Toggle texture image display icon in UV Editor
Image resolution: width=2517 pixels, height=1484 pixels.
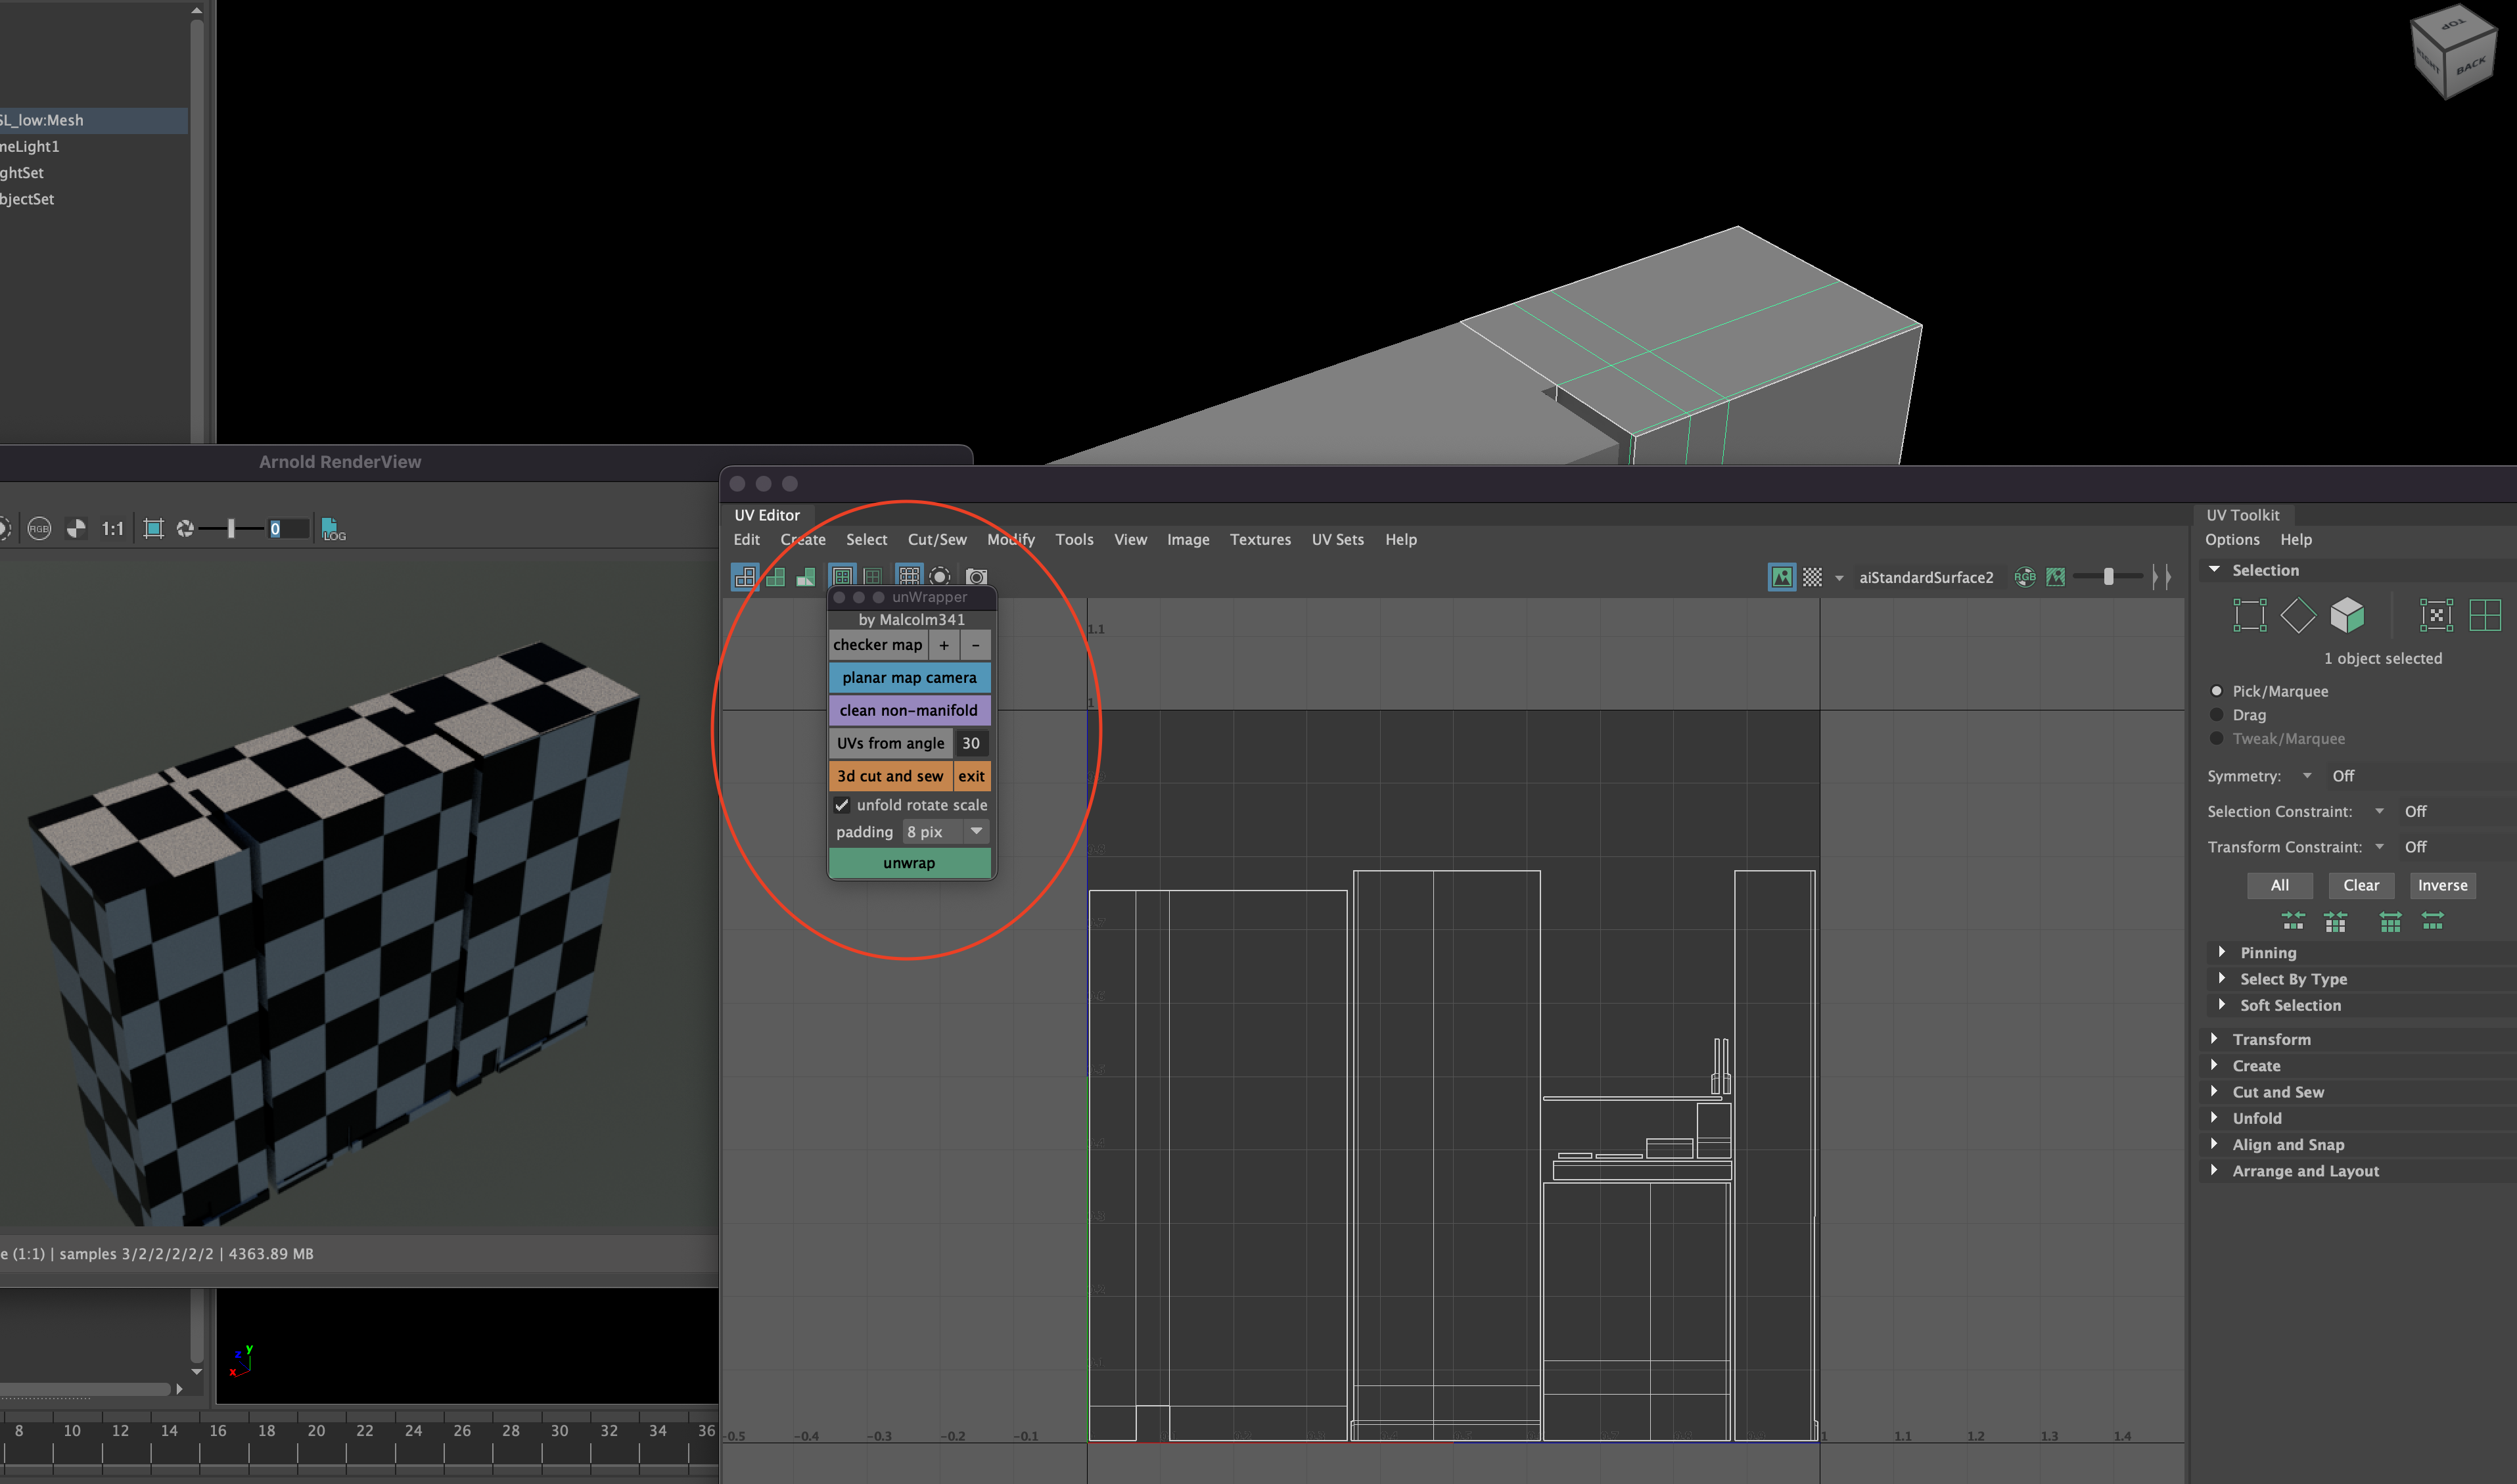1782,577
